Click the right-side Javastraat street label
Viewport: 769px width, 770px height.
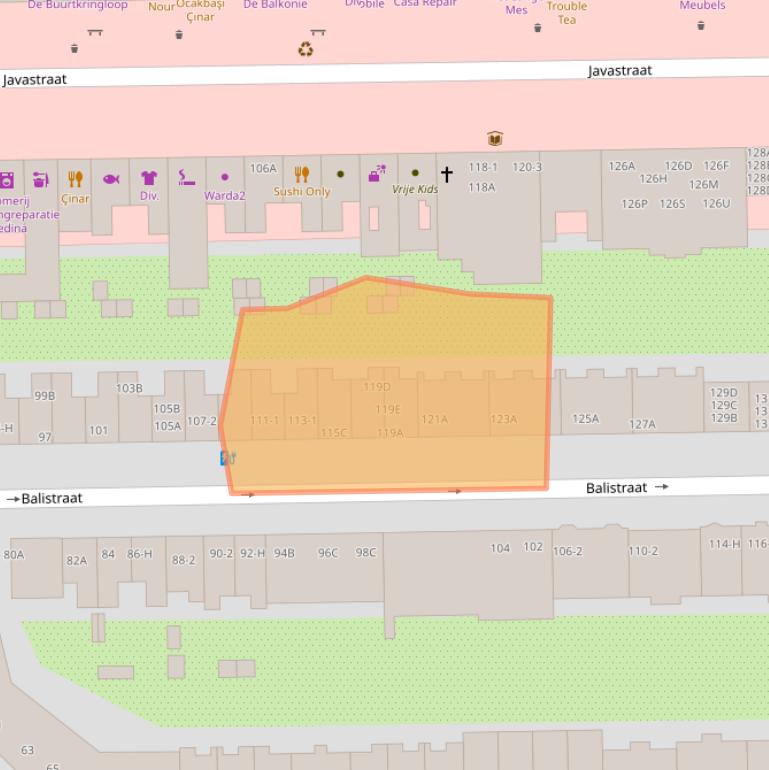[619, 70]
